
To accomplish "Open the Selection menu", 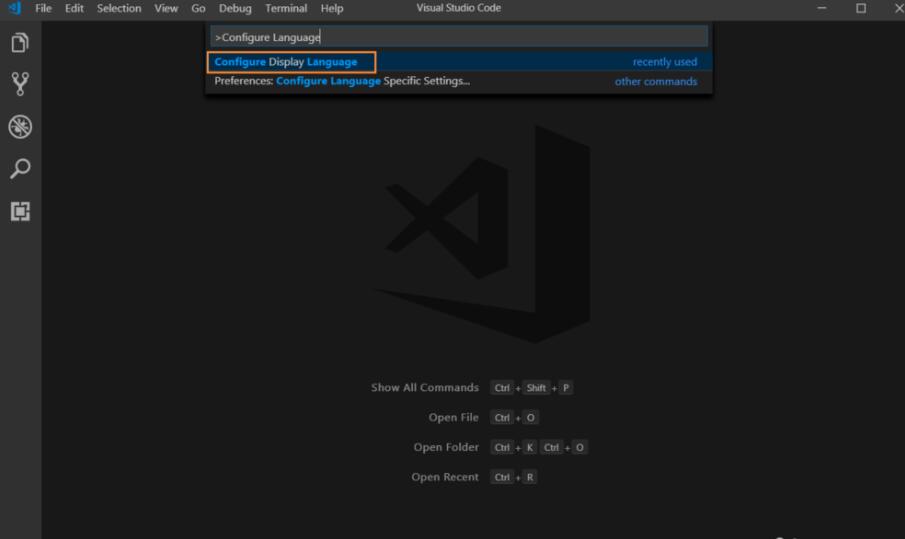I will click(119, 8).
